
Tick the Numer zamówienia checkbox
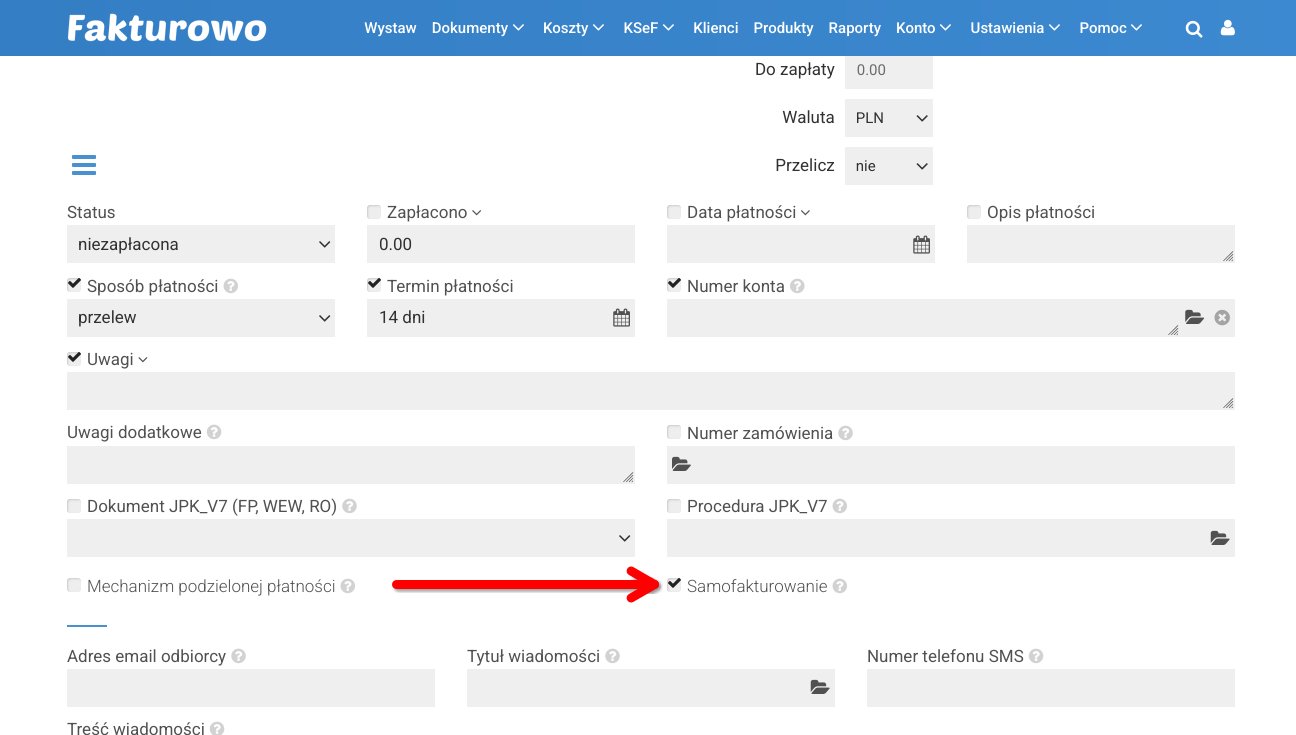click(x=675, y=433)
